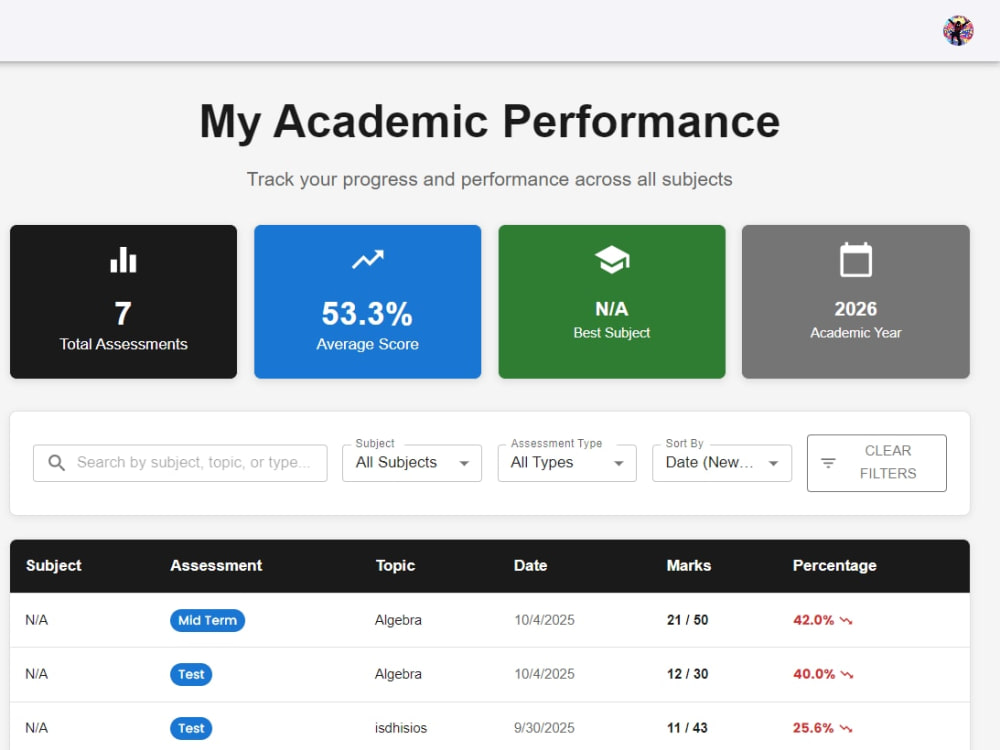
Task: Click the Mid Term assessment badge
Action: tap(207, 621)
